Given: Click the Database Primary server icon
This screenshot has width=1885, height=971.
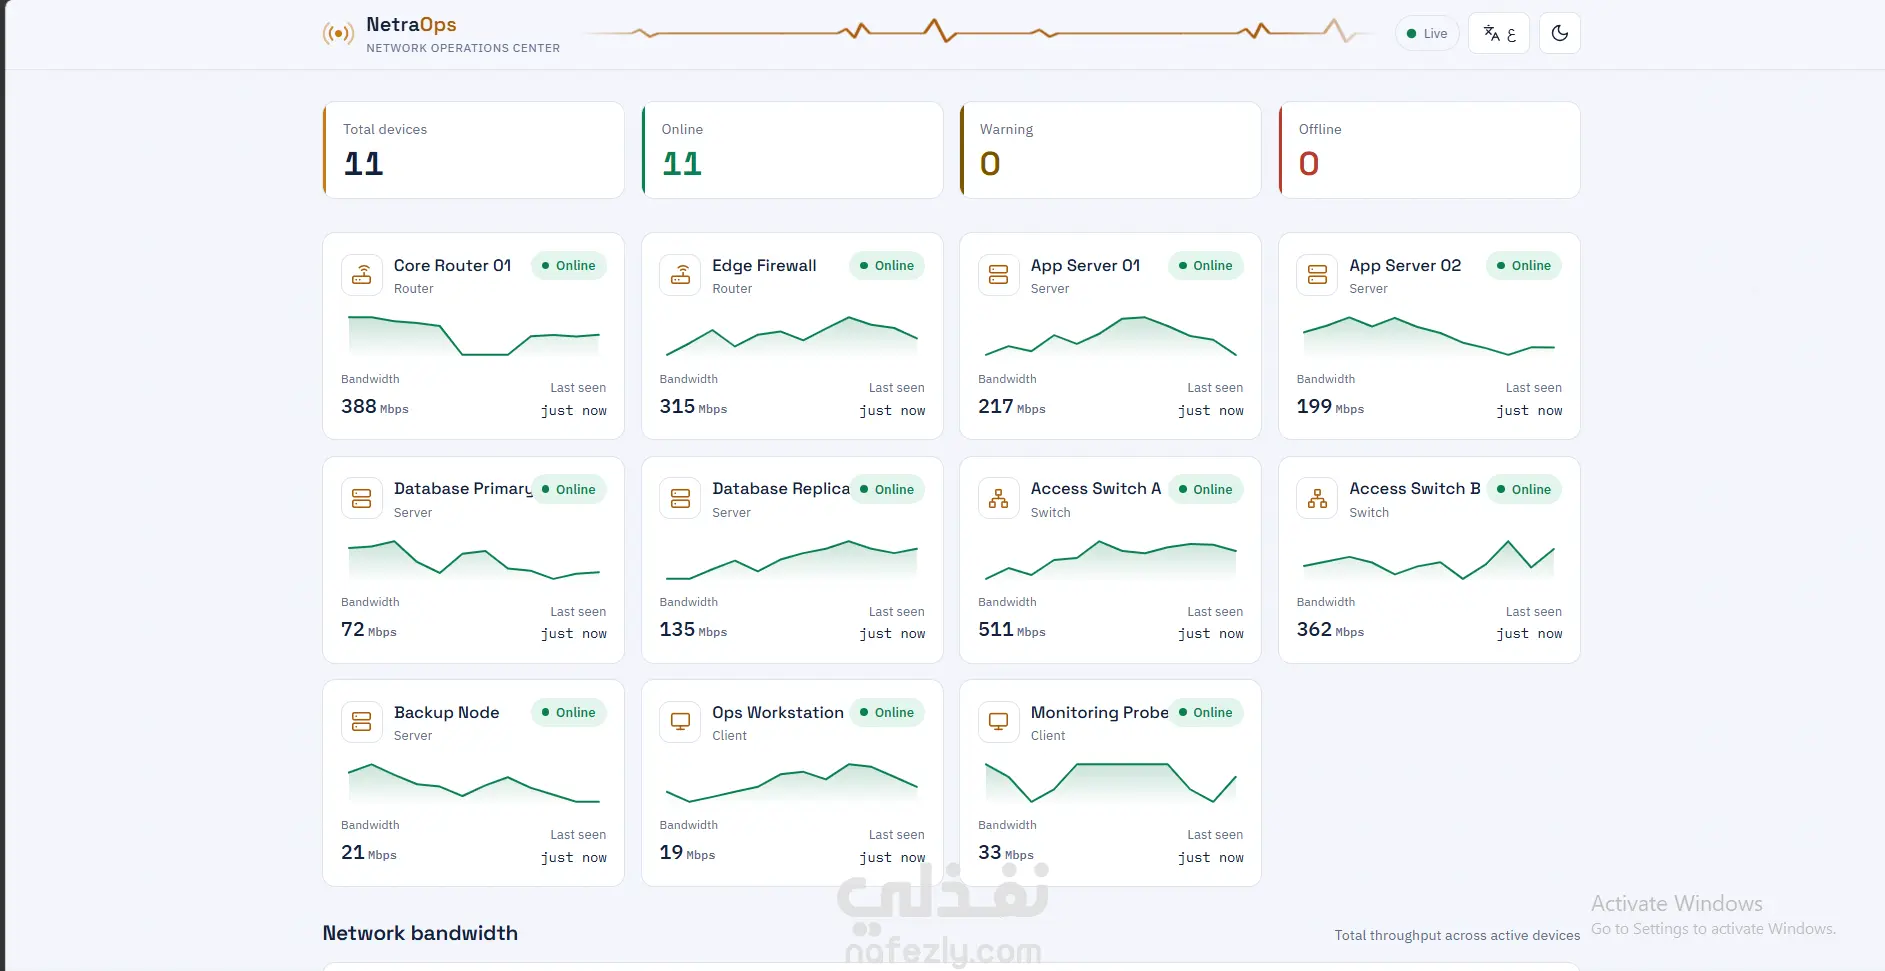Looking at the screenshot, I should tap(362, 498).
